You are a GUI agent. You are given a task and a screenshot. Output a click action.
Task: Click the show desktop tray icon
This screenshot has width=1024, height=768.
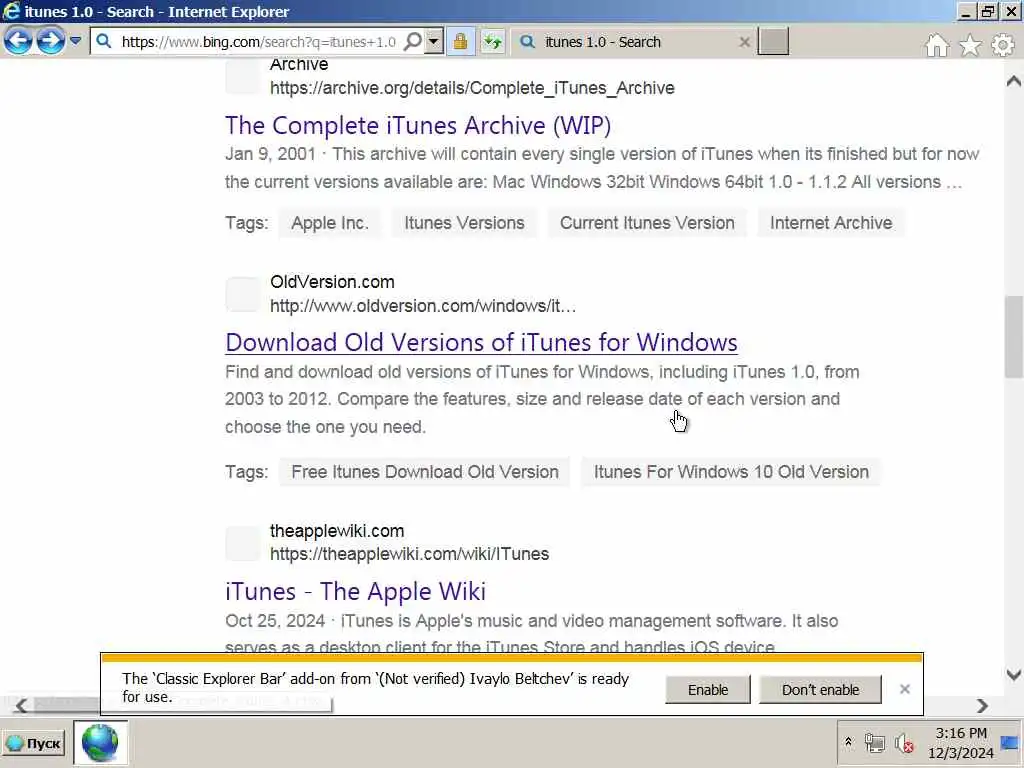point(1010,743)
